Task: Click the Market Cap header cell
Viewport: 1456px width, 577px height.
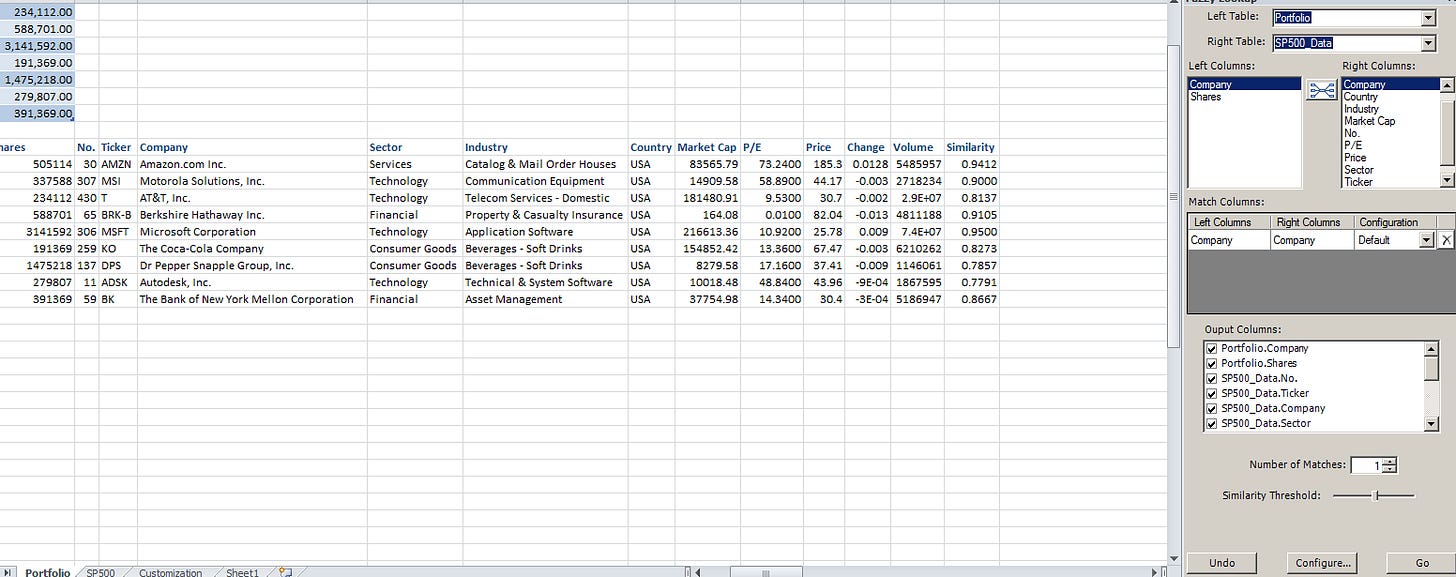Action: click(707, 147)
